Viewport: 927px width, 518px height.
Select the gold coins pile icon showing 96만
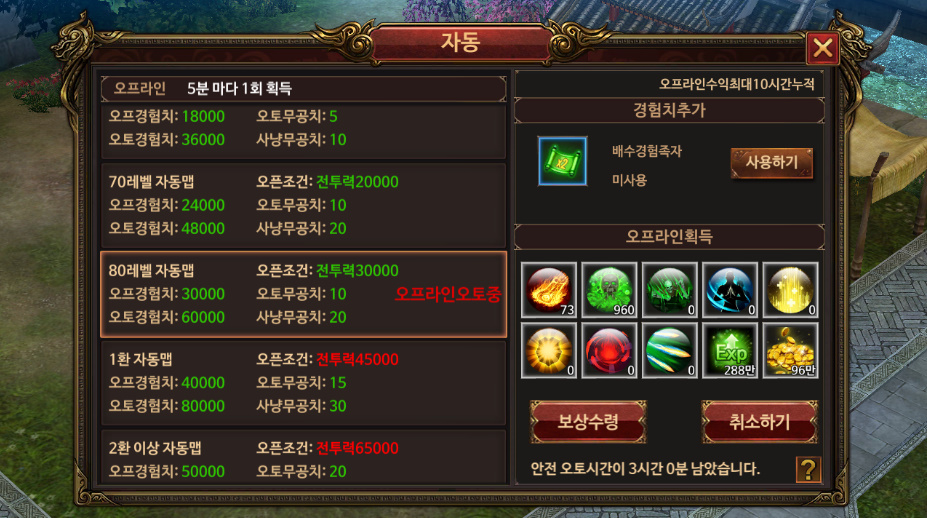pyautogui.click(x=790, y=351)
